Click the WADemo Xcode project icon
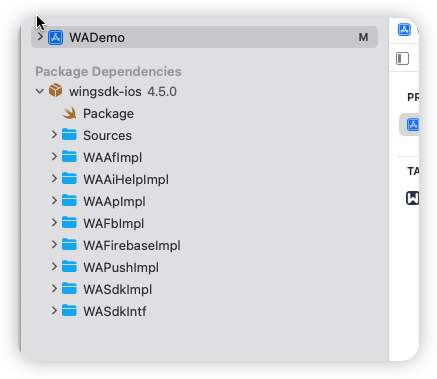 (55, 37)
